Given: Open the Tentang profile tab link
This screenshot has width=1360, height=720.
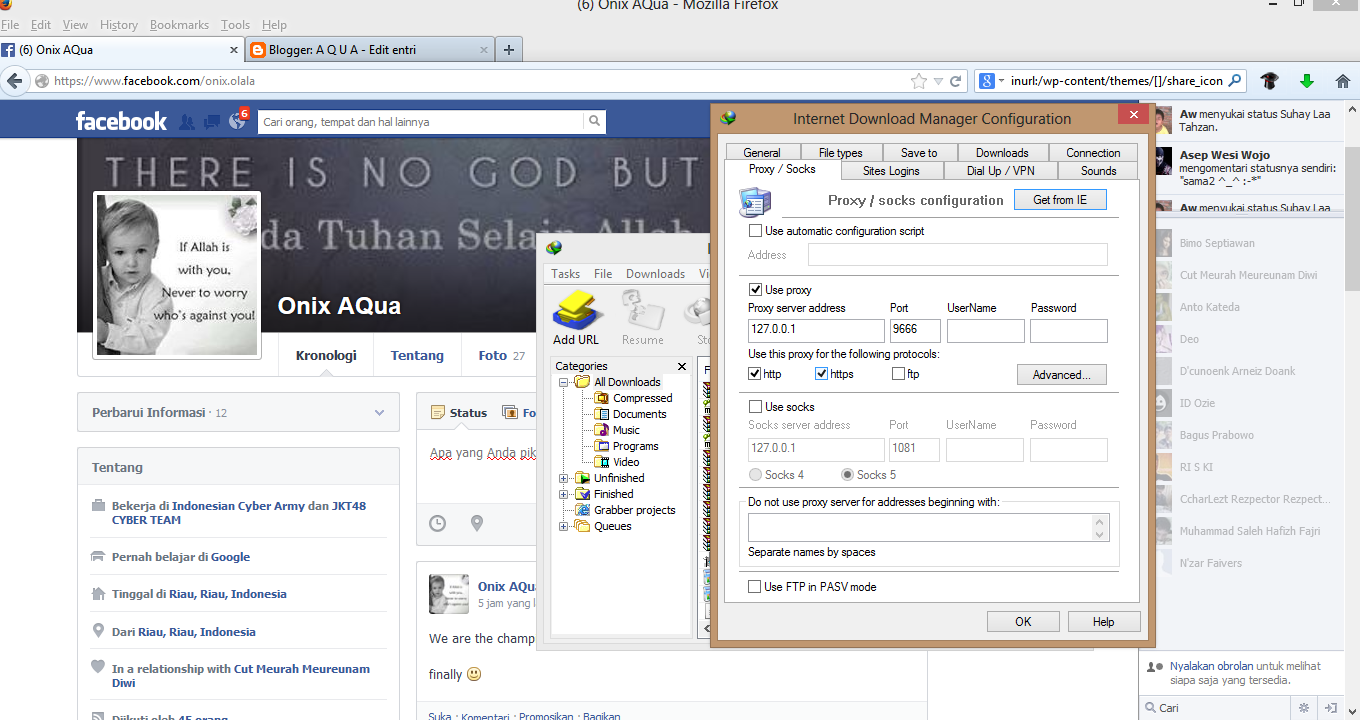Looking at the screenshot, I should click(417, 355).
